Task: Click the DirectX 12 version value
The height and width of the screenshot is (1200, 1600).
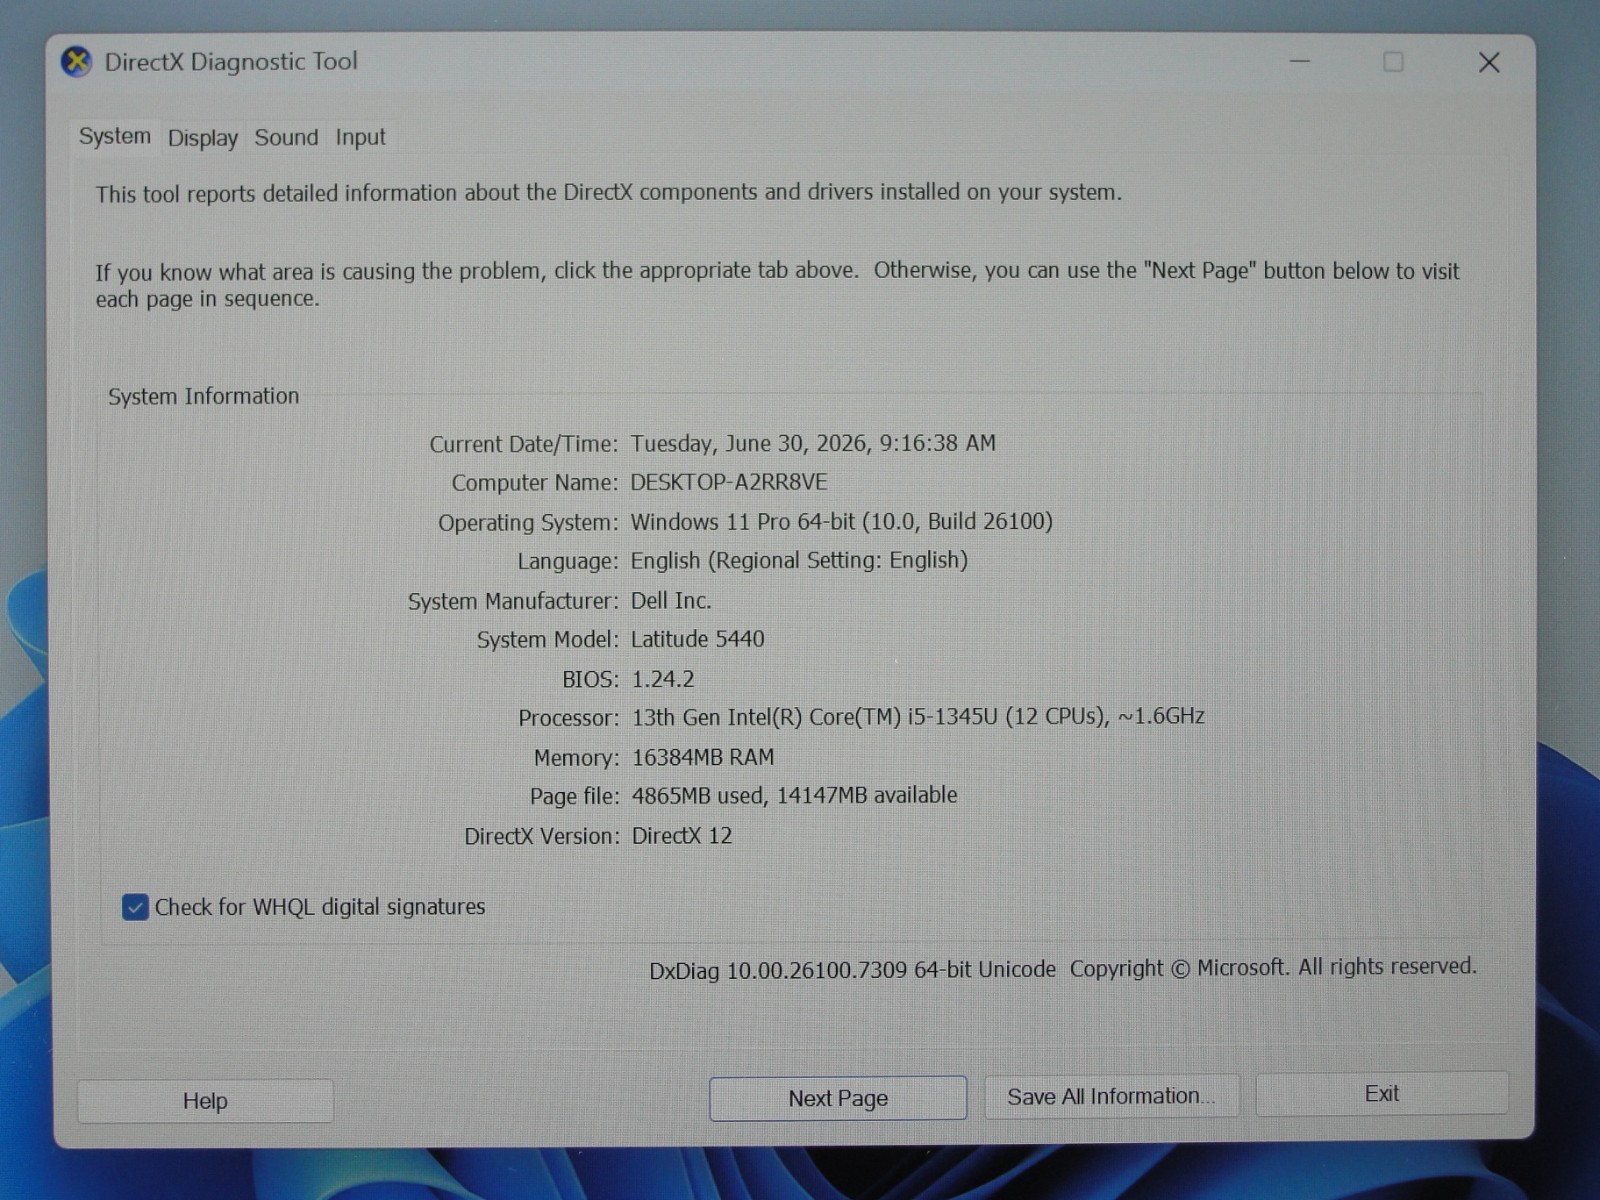Action: 682,835
